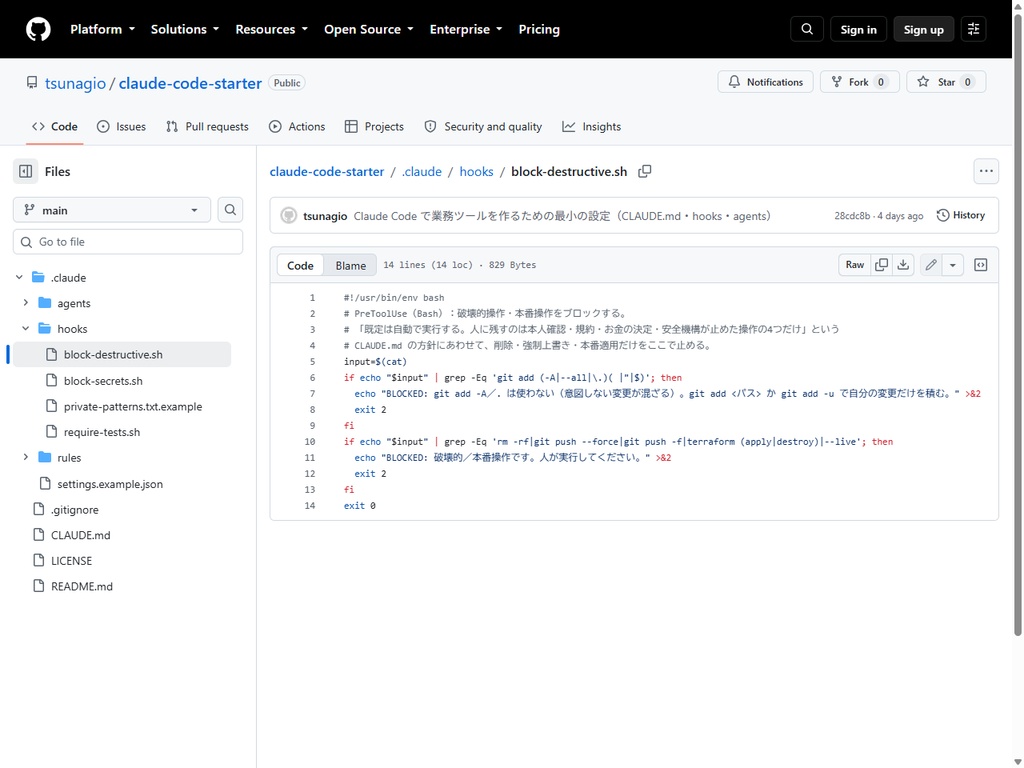This screenshot has width=1024, height=768.
Task: Open commit 28cdc8b link
Action: tap(852, 216)
